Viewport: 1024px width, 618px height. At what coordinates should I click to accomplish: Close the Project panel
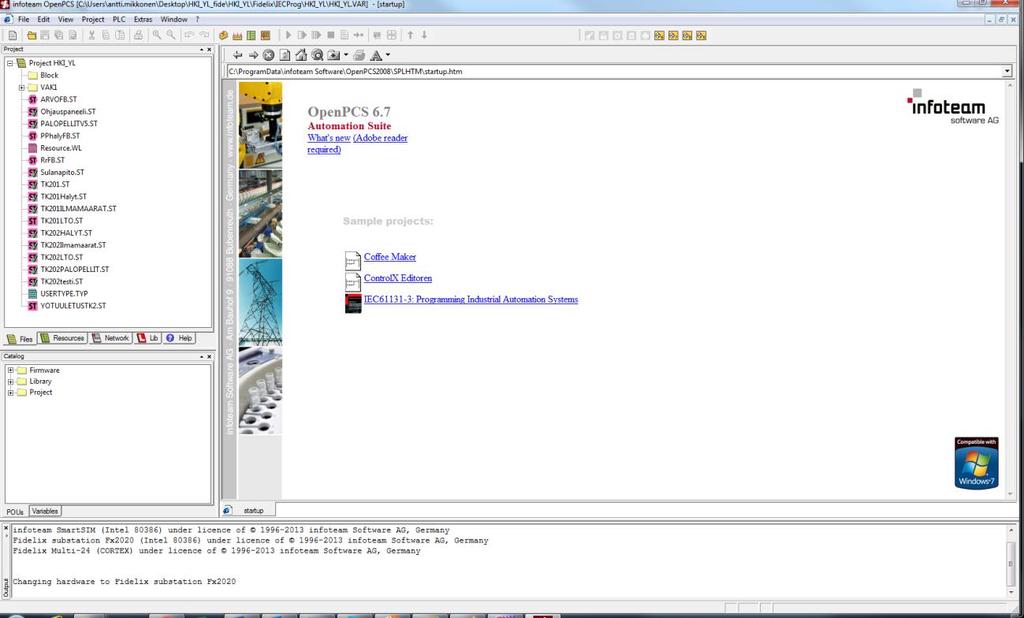[209, 50]
